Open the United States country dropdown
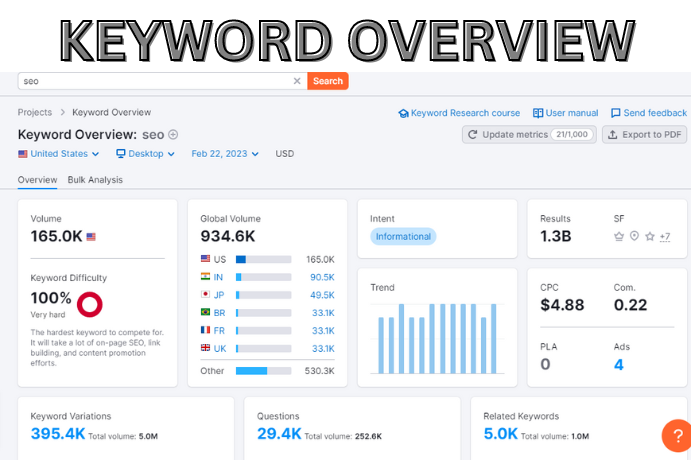692x461 pixels. pyautogui.click(x=59, y=154)
